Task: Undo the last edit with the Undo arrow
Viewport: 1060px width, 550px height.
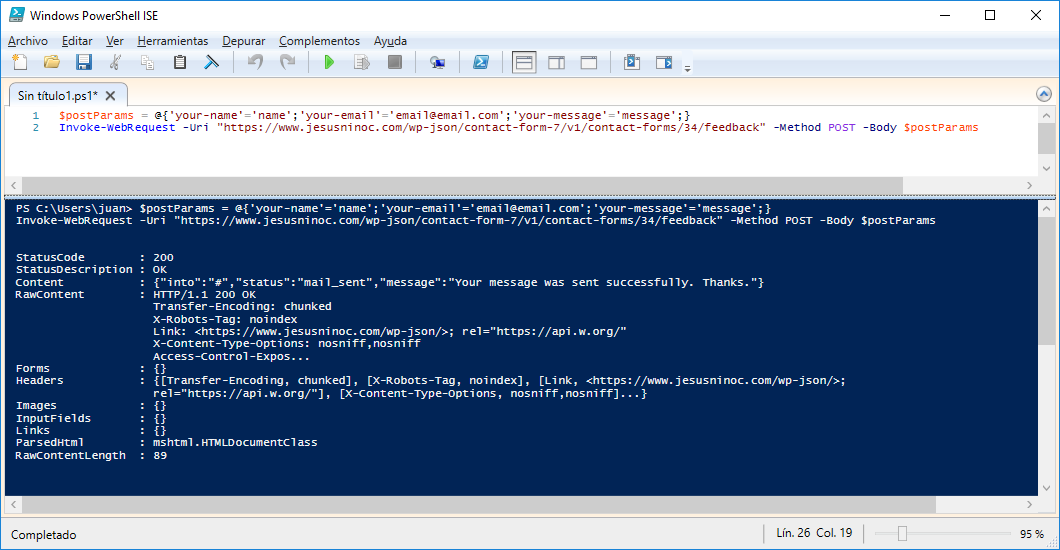Action: (x=256, y=63)
